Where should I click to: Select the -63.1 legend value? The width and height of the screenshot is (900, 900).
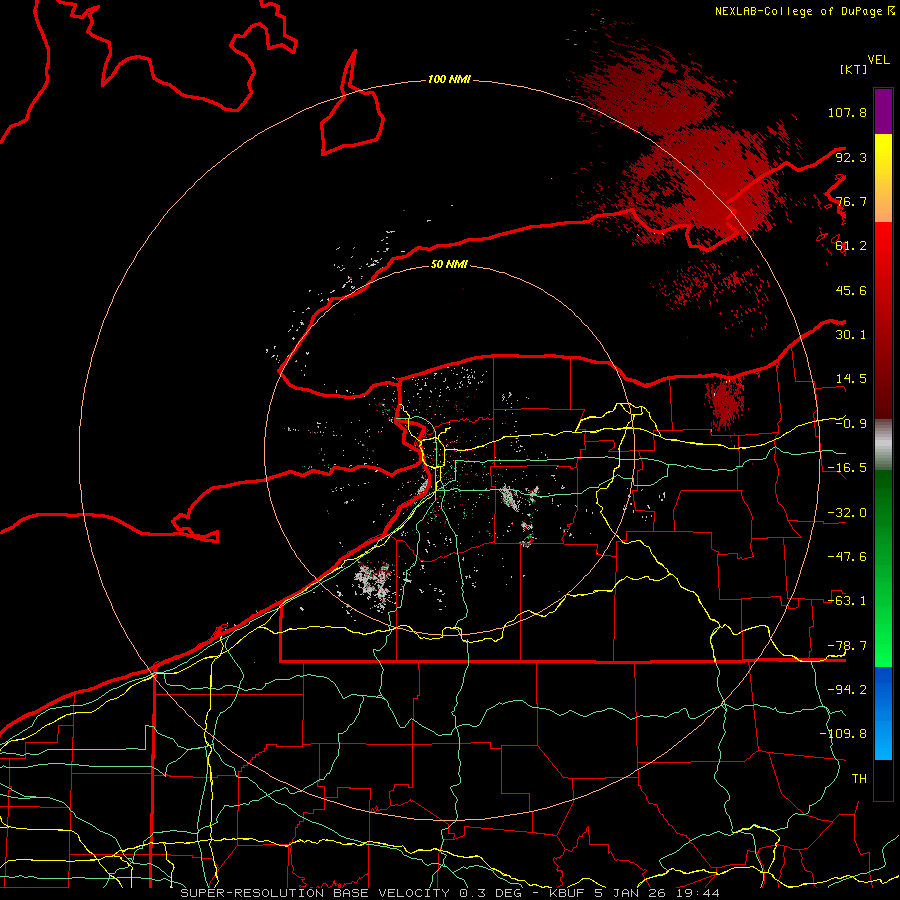[x=847, y=601]
